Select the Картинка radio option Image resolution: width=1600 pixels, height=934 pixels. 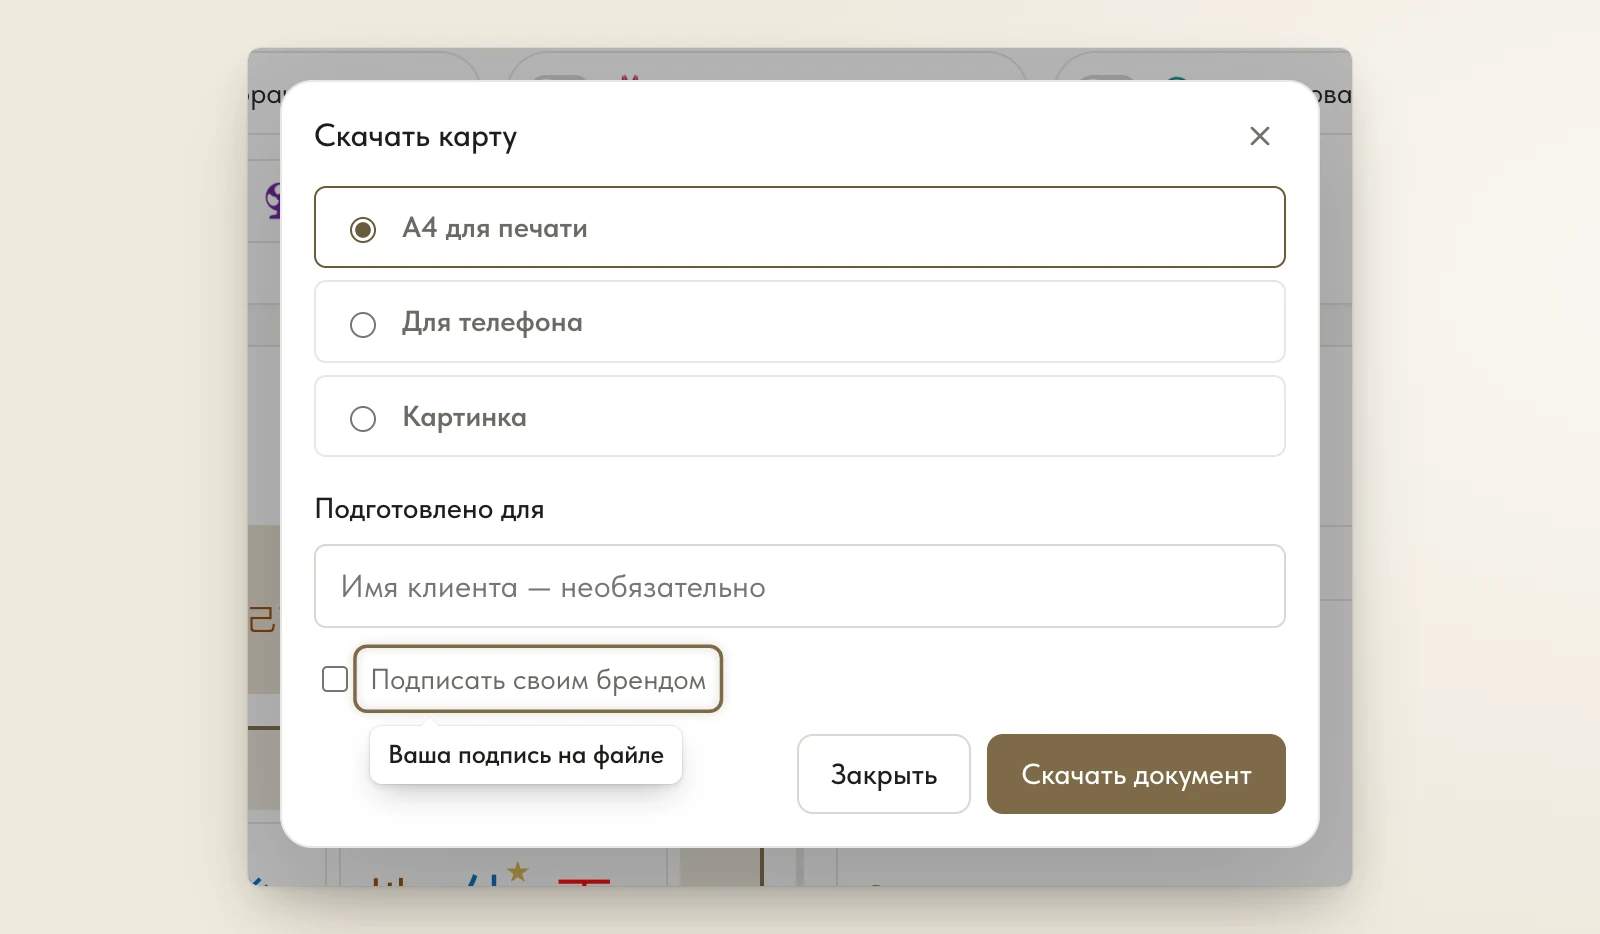click(800, 416)
